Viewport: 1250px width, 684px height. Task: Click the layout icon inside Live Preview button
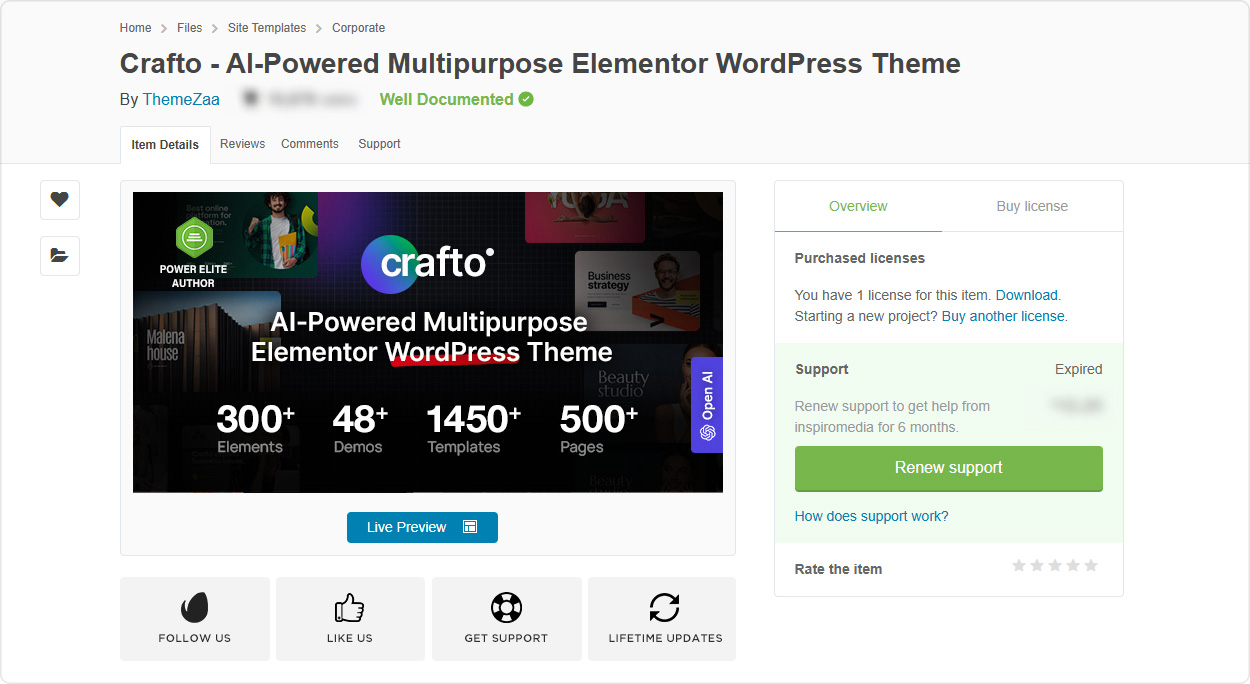pos(470,527)
